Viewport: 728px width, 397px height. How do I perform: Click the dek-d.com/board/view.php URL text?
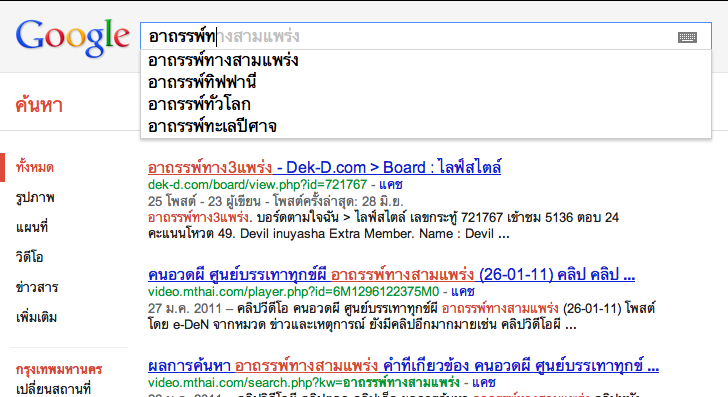coord(258,185)
